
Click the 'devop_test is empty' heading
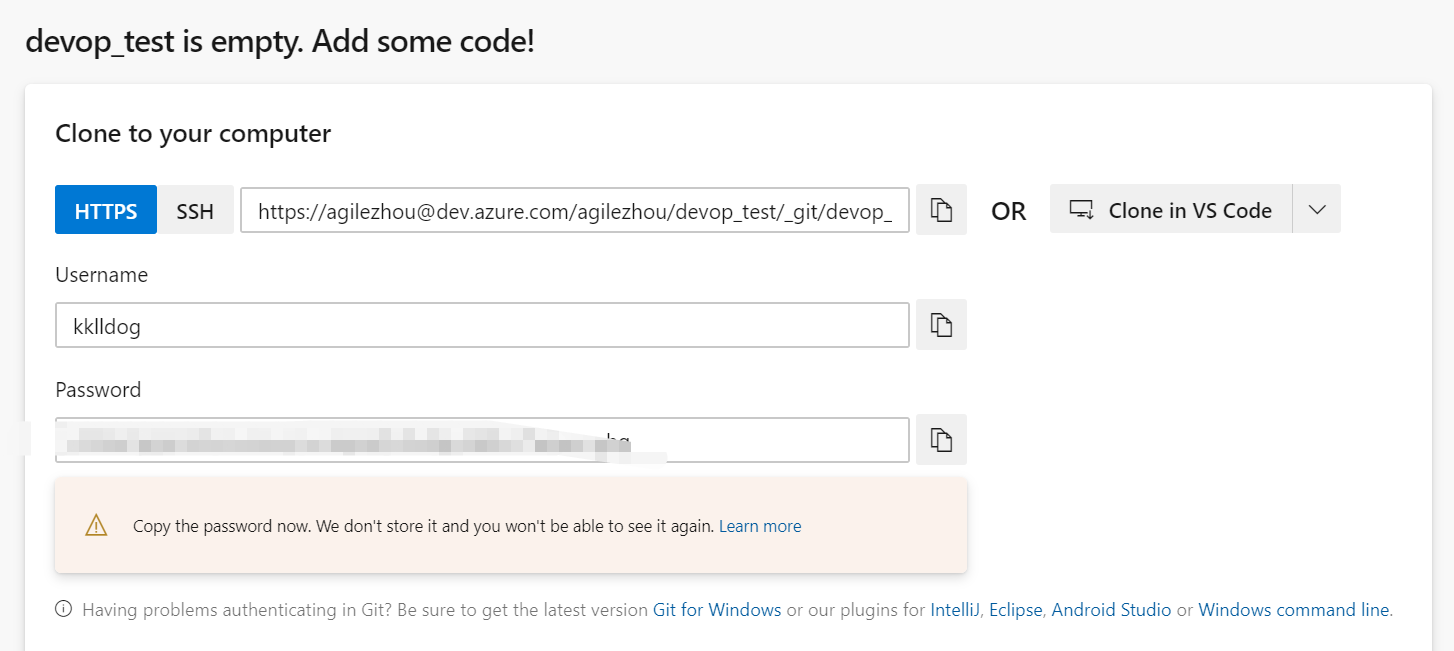click(280, 41)
